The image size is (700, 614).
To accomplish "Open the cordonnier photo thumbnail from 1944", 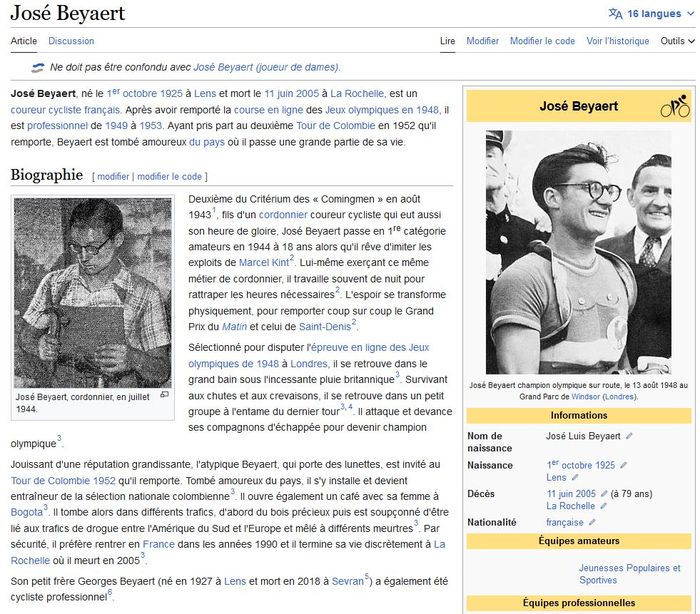I will point(93,292).
